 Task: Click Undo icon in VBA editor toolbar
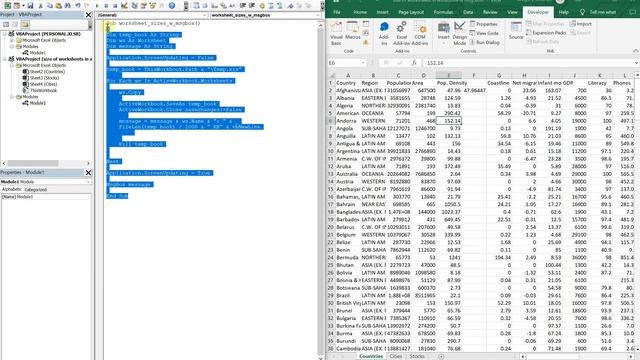pos(78,6)
